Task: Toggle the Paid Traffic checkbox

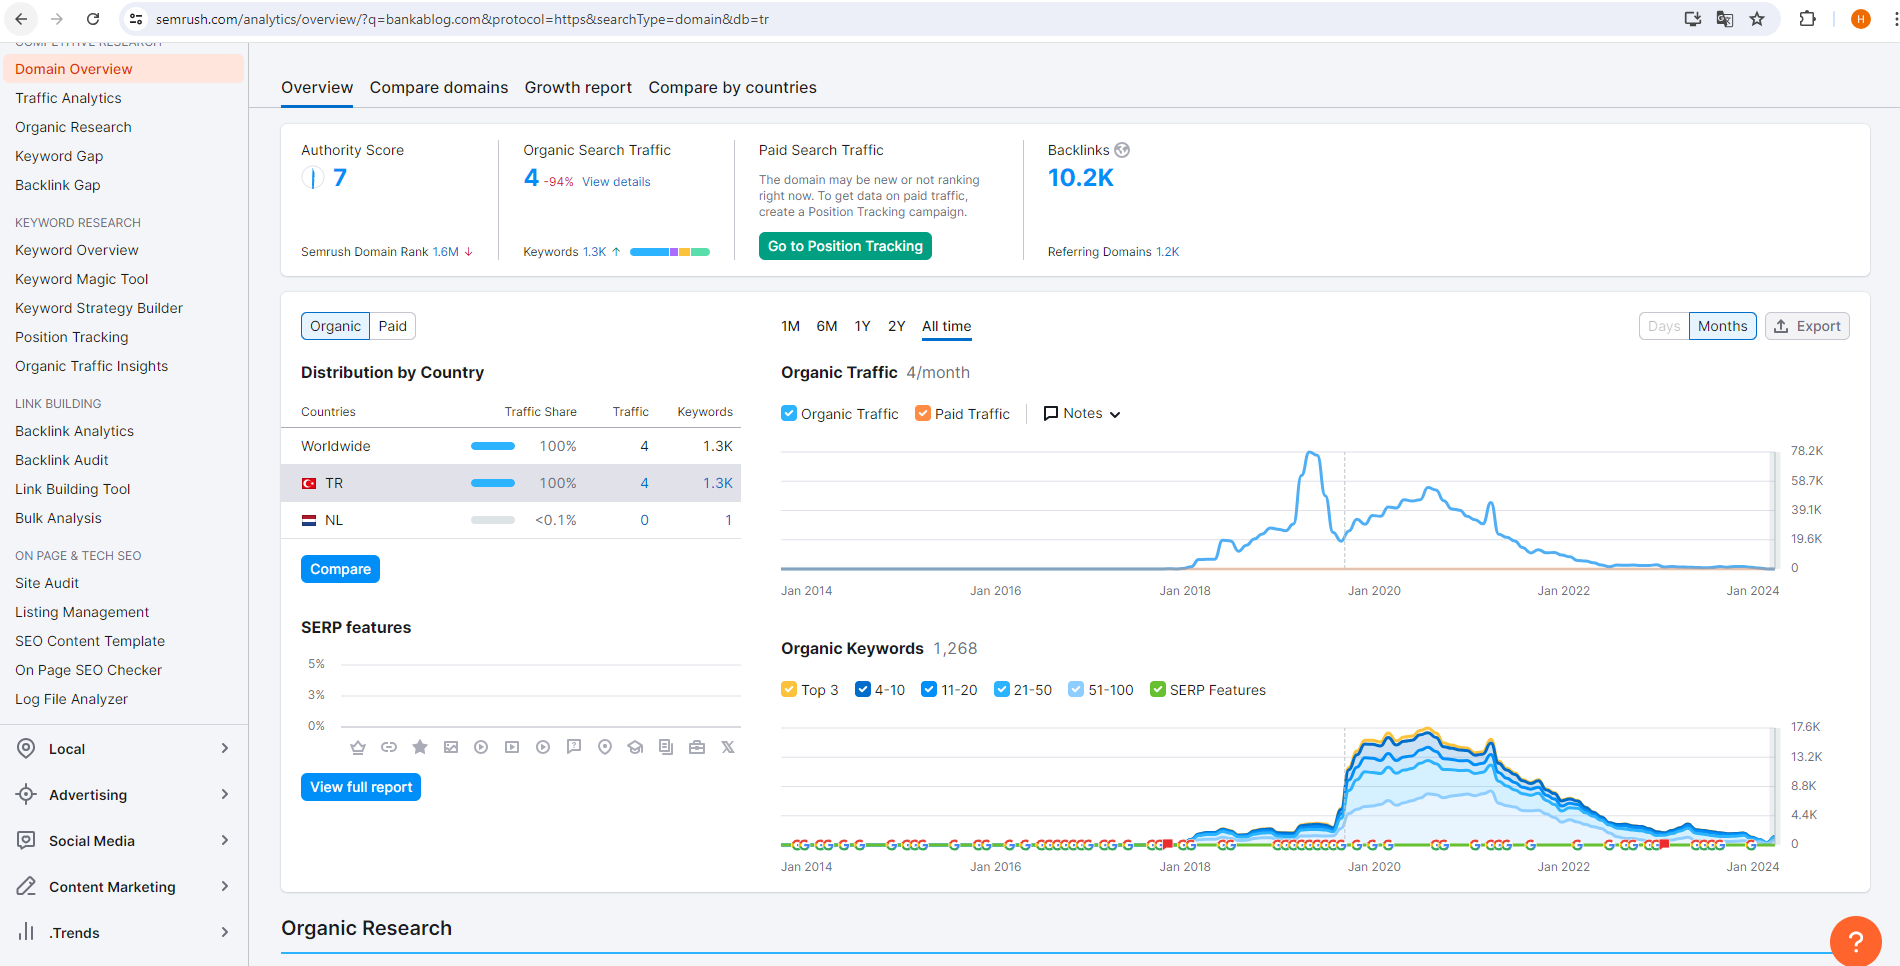Action: tap(923, 413)
